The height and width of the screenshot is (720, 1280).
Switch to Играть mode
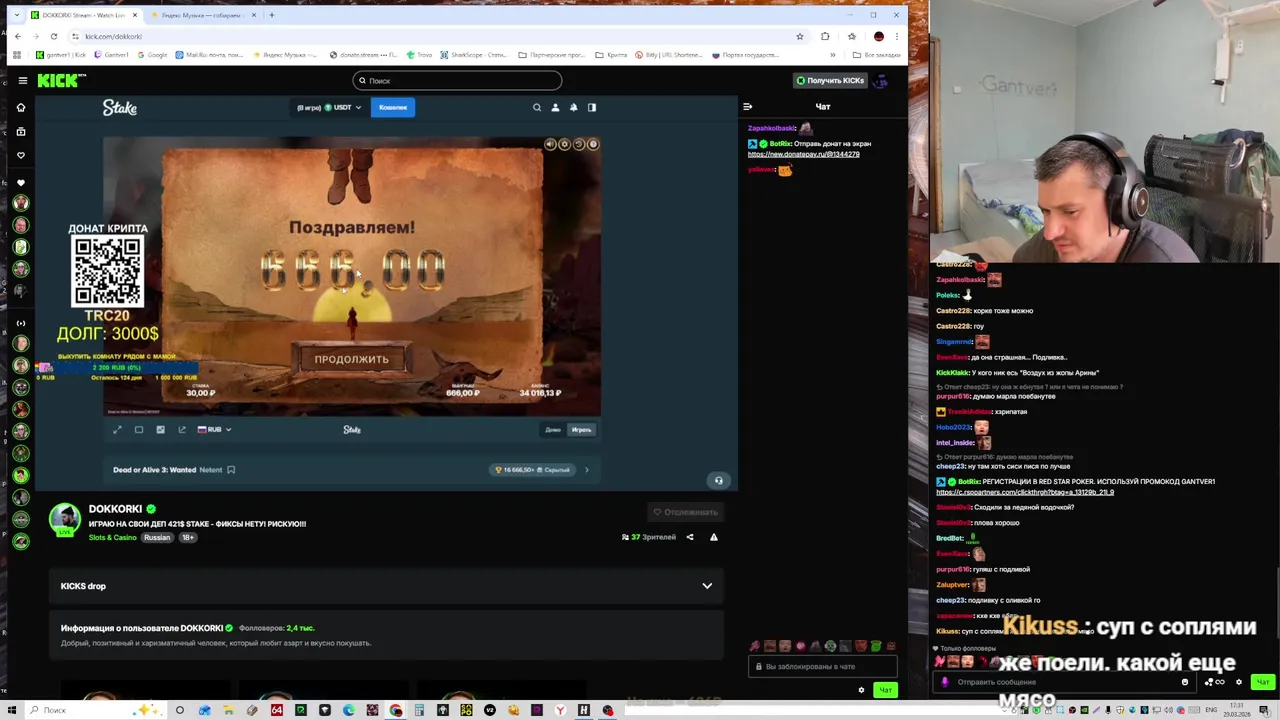581,429
